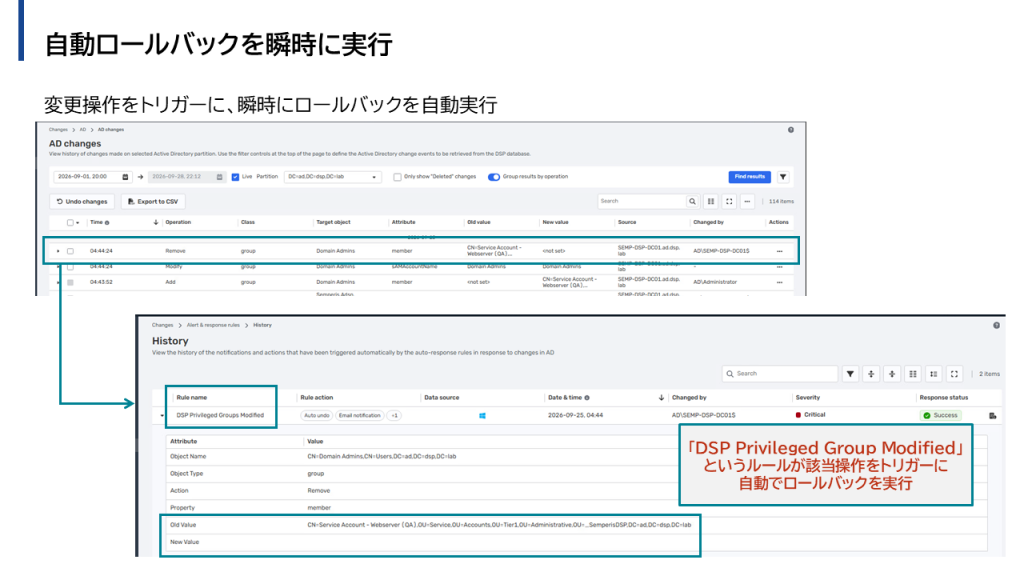Open dropdown arrow next to select-all checkbox
This screenshot has height=576, width=1024.
[x=78, y=223]
